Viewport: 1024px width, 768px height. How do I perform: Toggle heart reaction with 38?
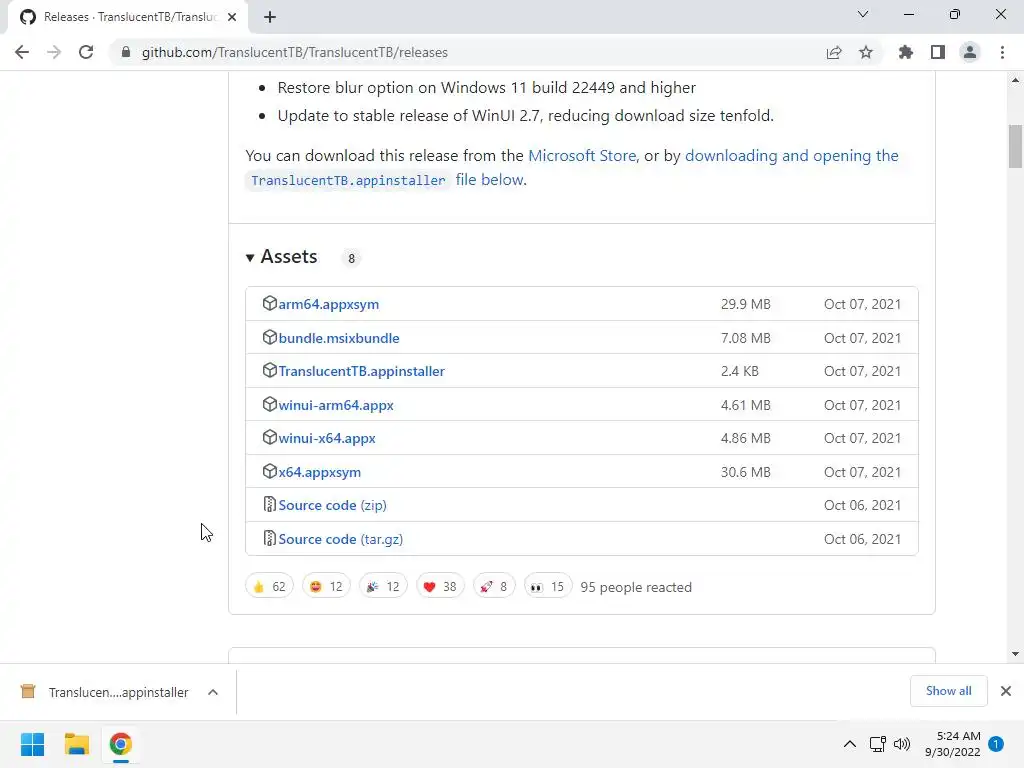pyautogui.click(x=439, y=587)
